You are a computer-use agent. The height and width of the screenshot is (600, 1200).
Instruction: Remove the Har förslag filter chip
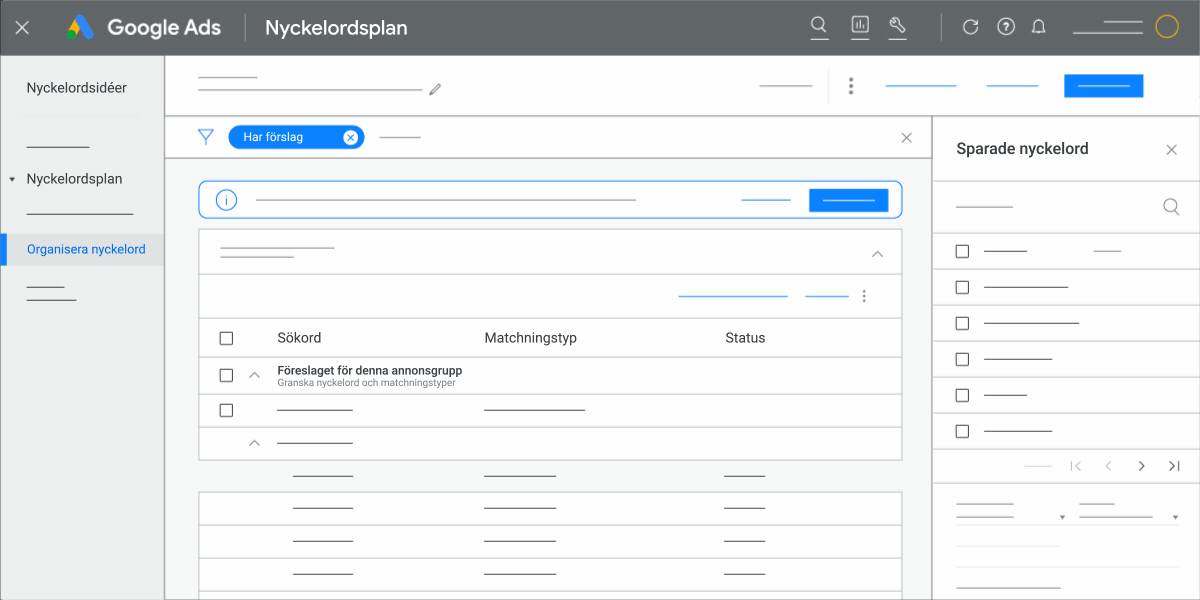pos(350,137)
